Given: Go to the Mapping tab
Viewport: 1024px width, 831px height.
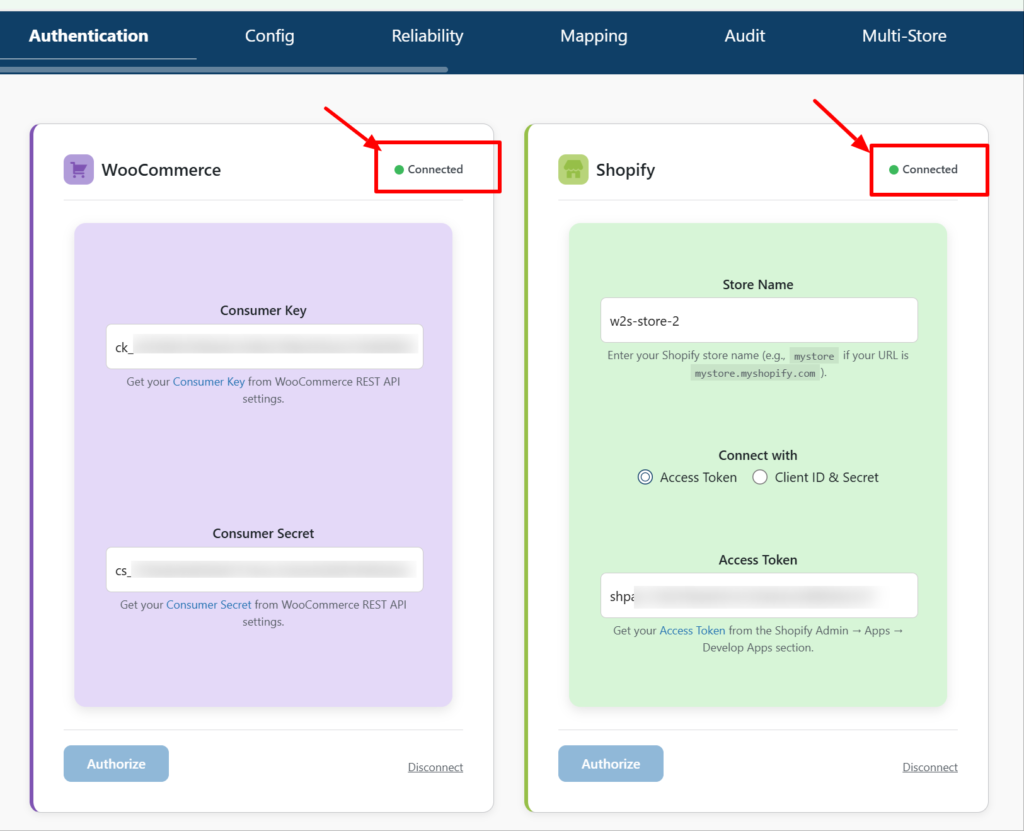Looking at the screenshot, I should [594, 36].
